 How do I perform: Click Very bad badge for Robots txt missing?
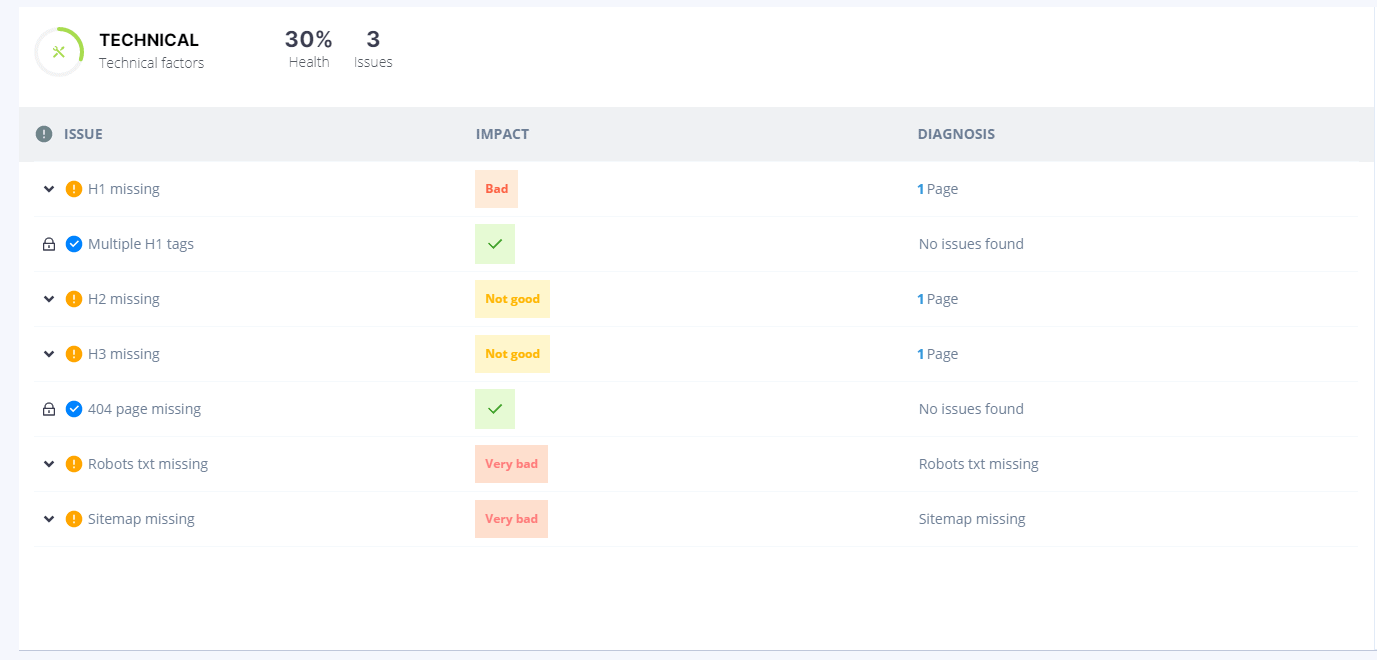point(511,464)
